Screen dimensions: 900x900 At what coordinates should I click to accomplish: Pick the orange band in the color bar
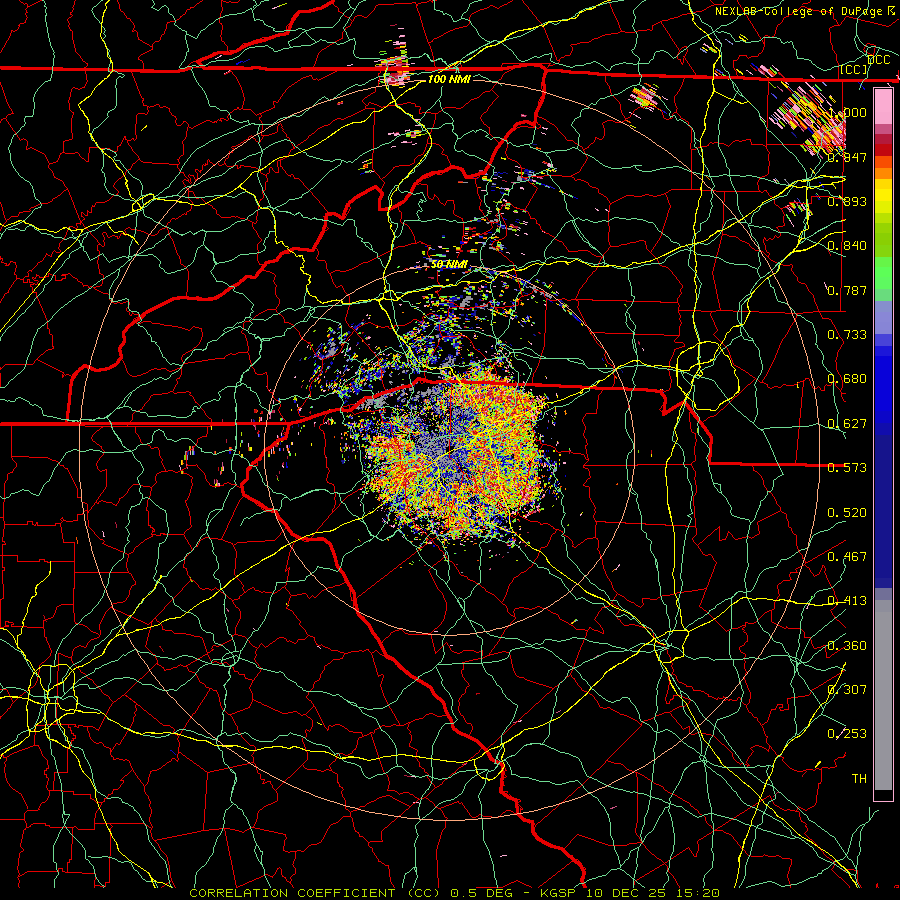point(883,173)
